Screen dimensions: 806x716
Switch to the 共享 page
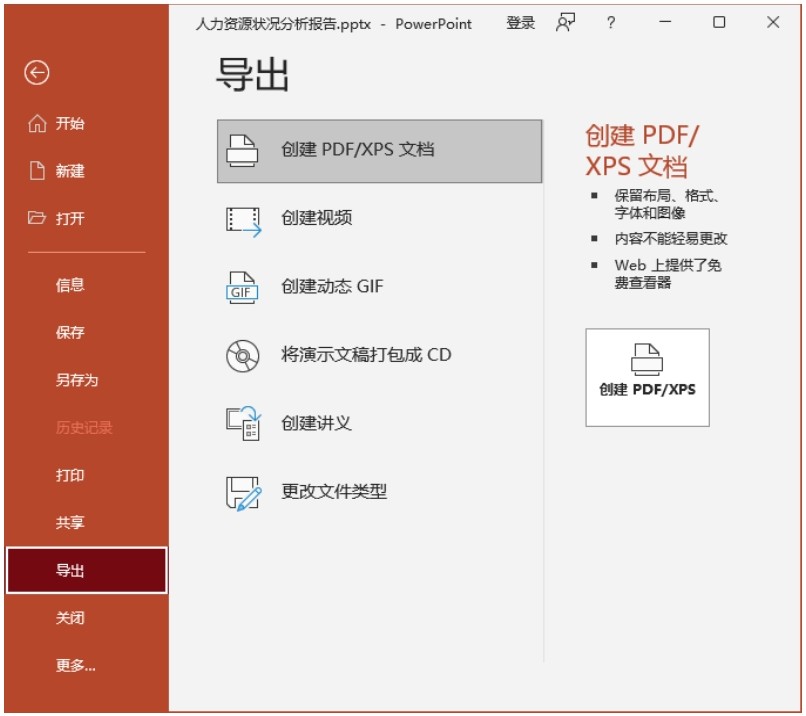pyautogui.click(x=70, y=523)
